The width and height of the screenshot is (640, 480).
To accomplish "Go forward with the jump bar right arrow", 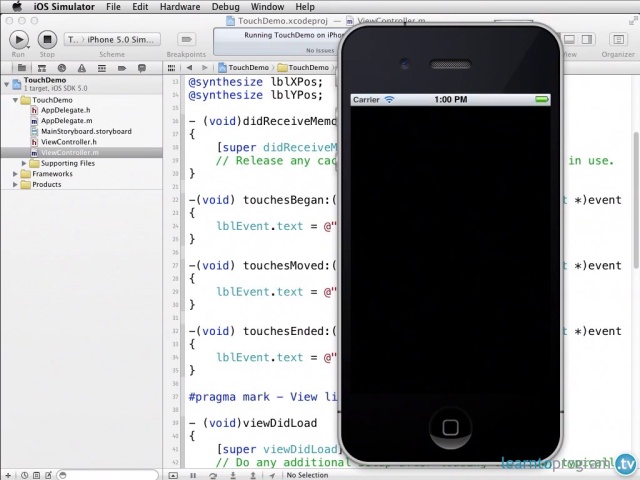I will pyautogui.click(x=205, y=68).
